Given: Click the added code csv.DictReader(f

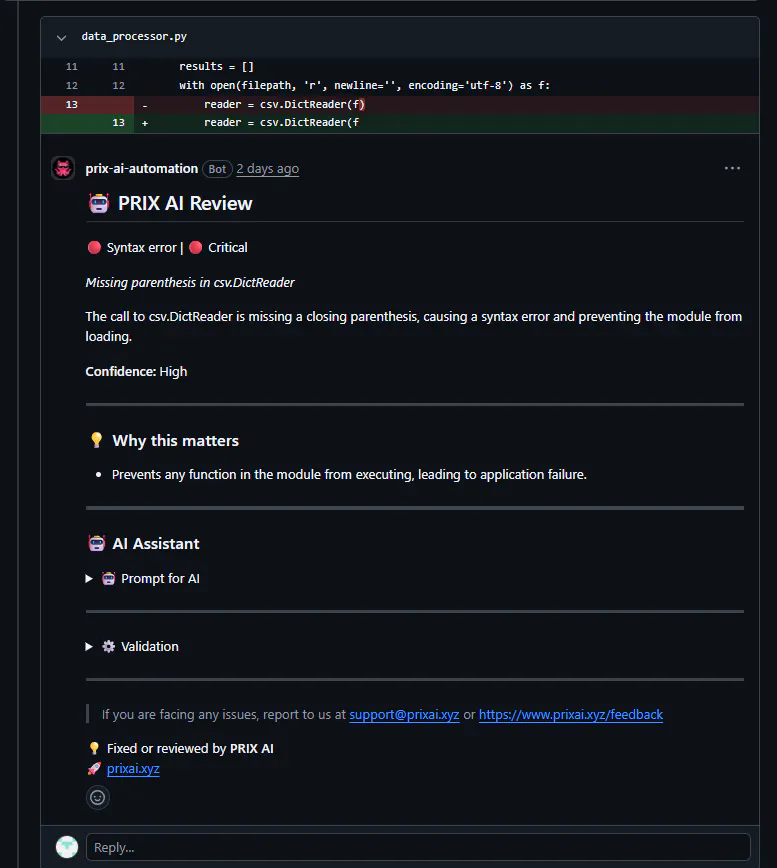Looking at the screenshot, I should tap(281, 122).
